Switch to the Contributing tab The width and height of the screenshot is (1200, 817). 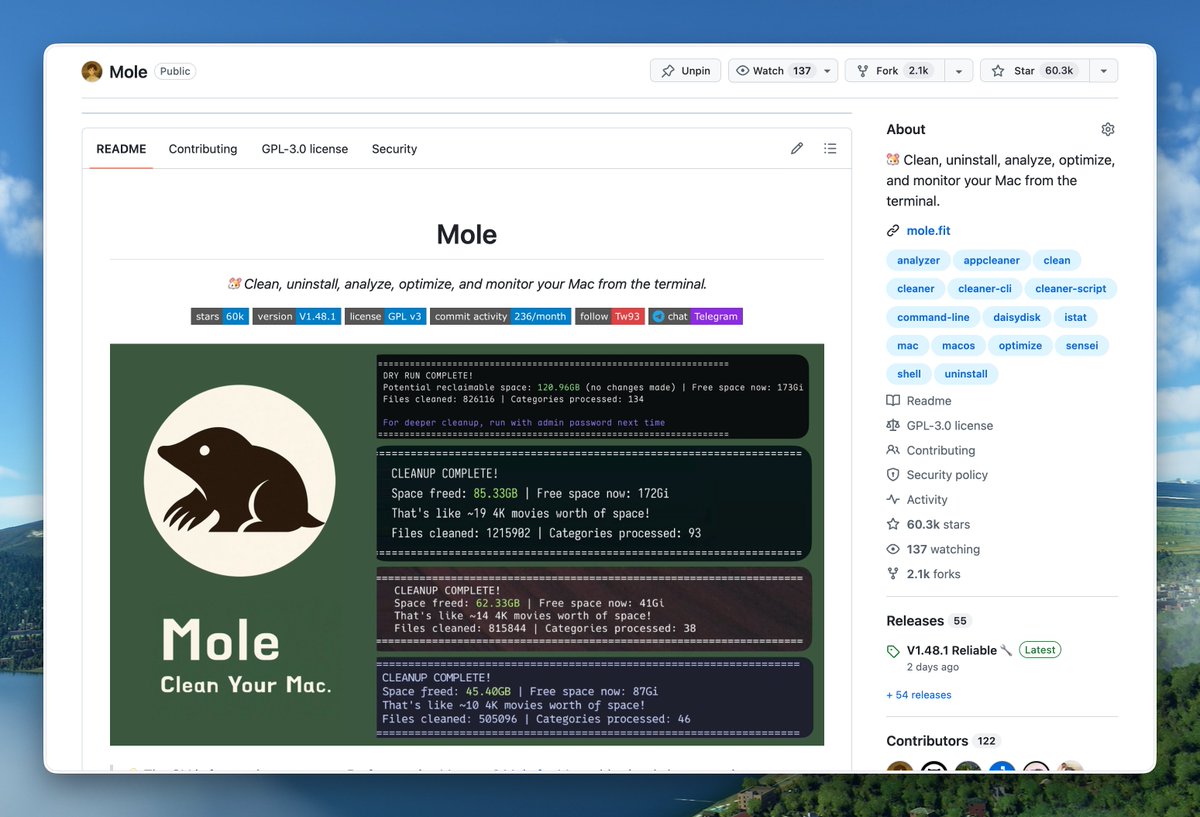pyautogui.click(x=203, y=149)
